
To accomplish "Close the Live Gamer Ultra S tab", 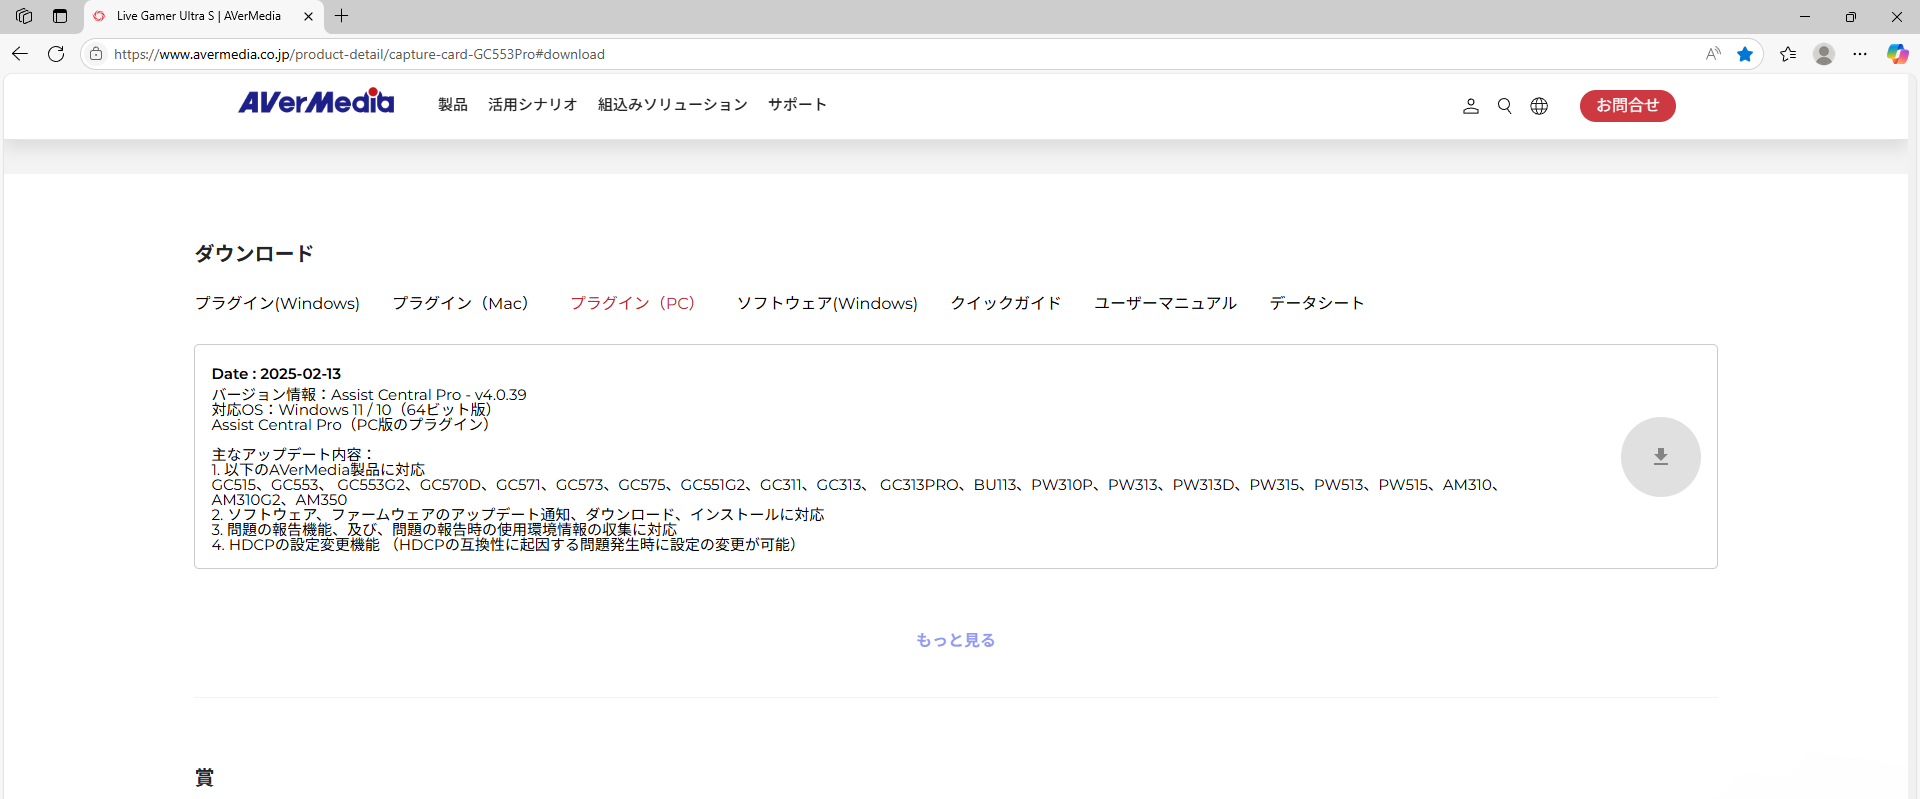I will tap(308, 16).
